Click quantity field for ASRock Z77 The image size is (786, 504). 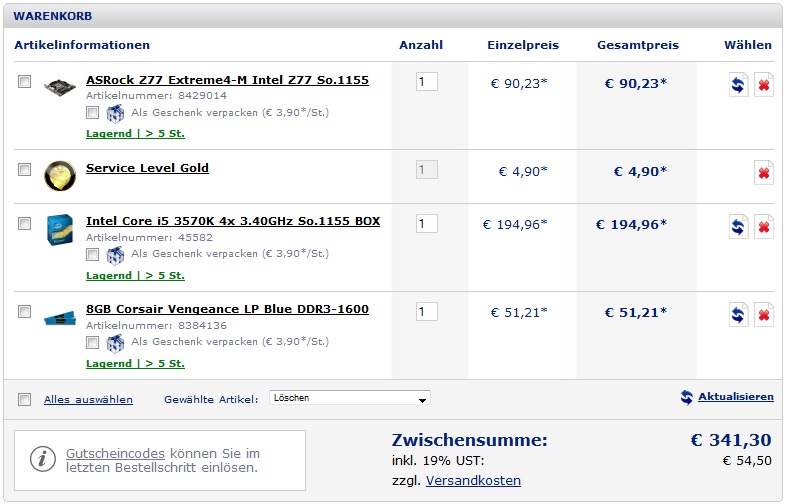point(427,82)
